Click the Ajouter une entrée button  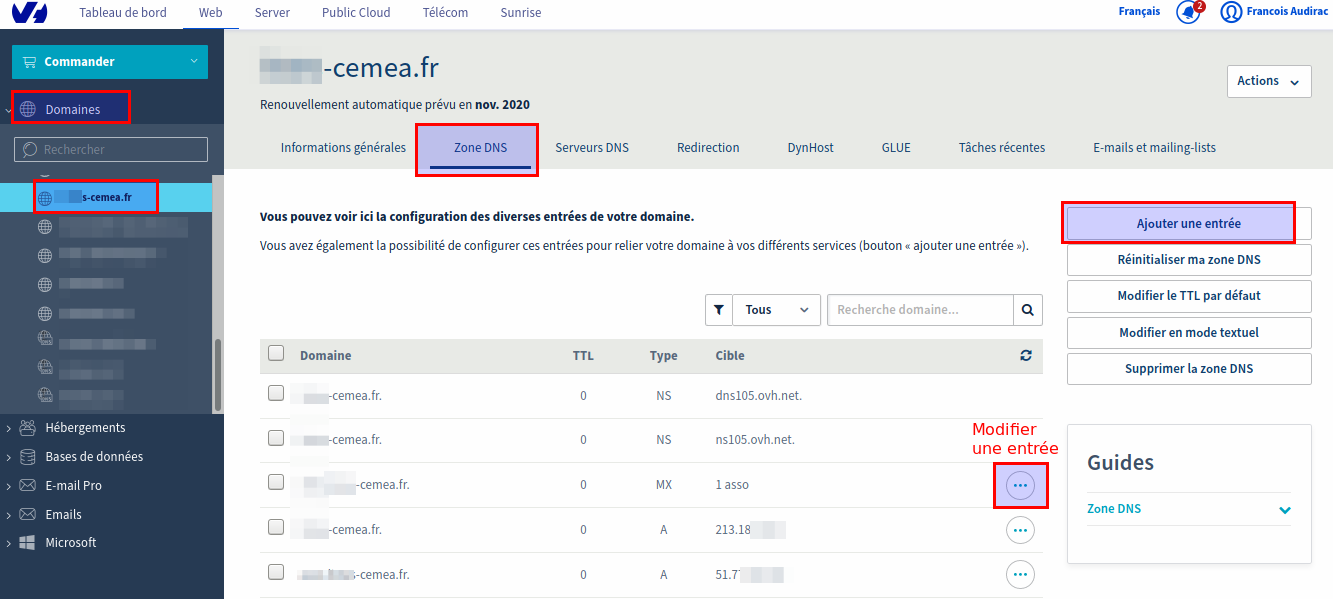(x=1189, y=224)
